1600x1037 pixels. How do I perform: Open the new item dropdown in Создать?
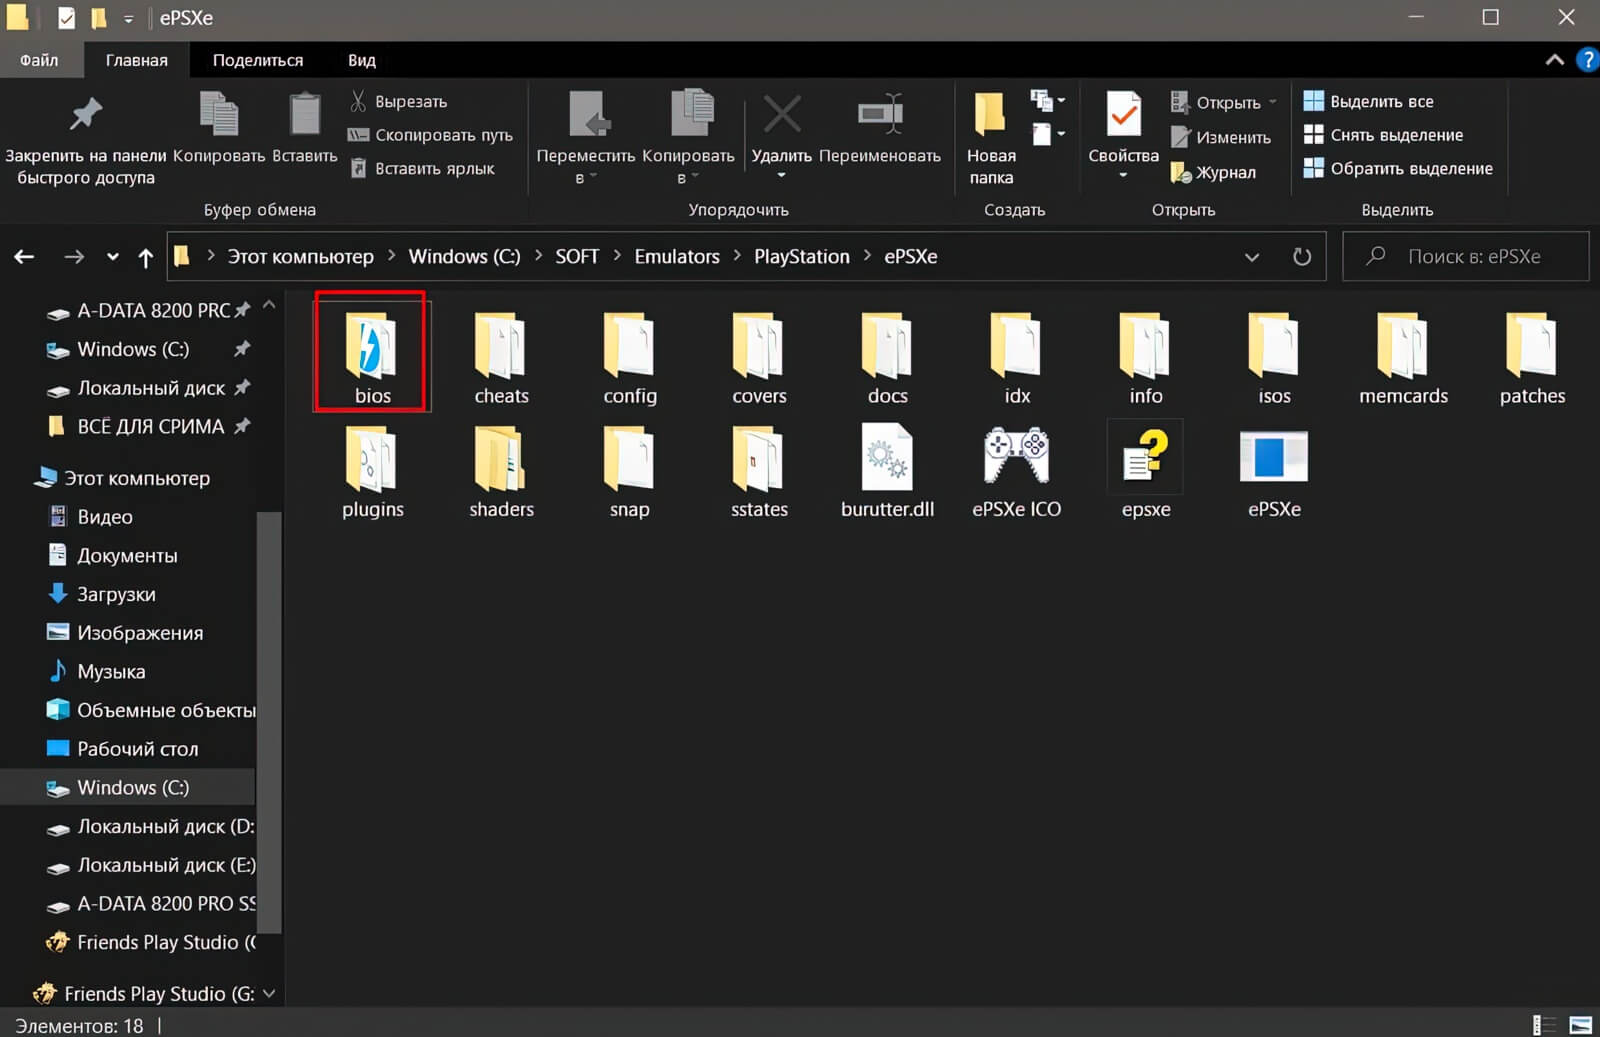(x=1047, y=100)
